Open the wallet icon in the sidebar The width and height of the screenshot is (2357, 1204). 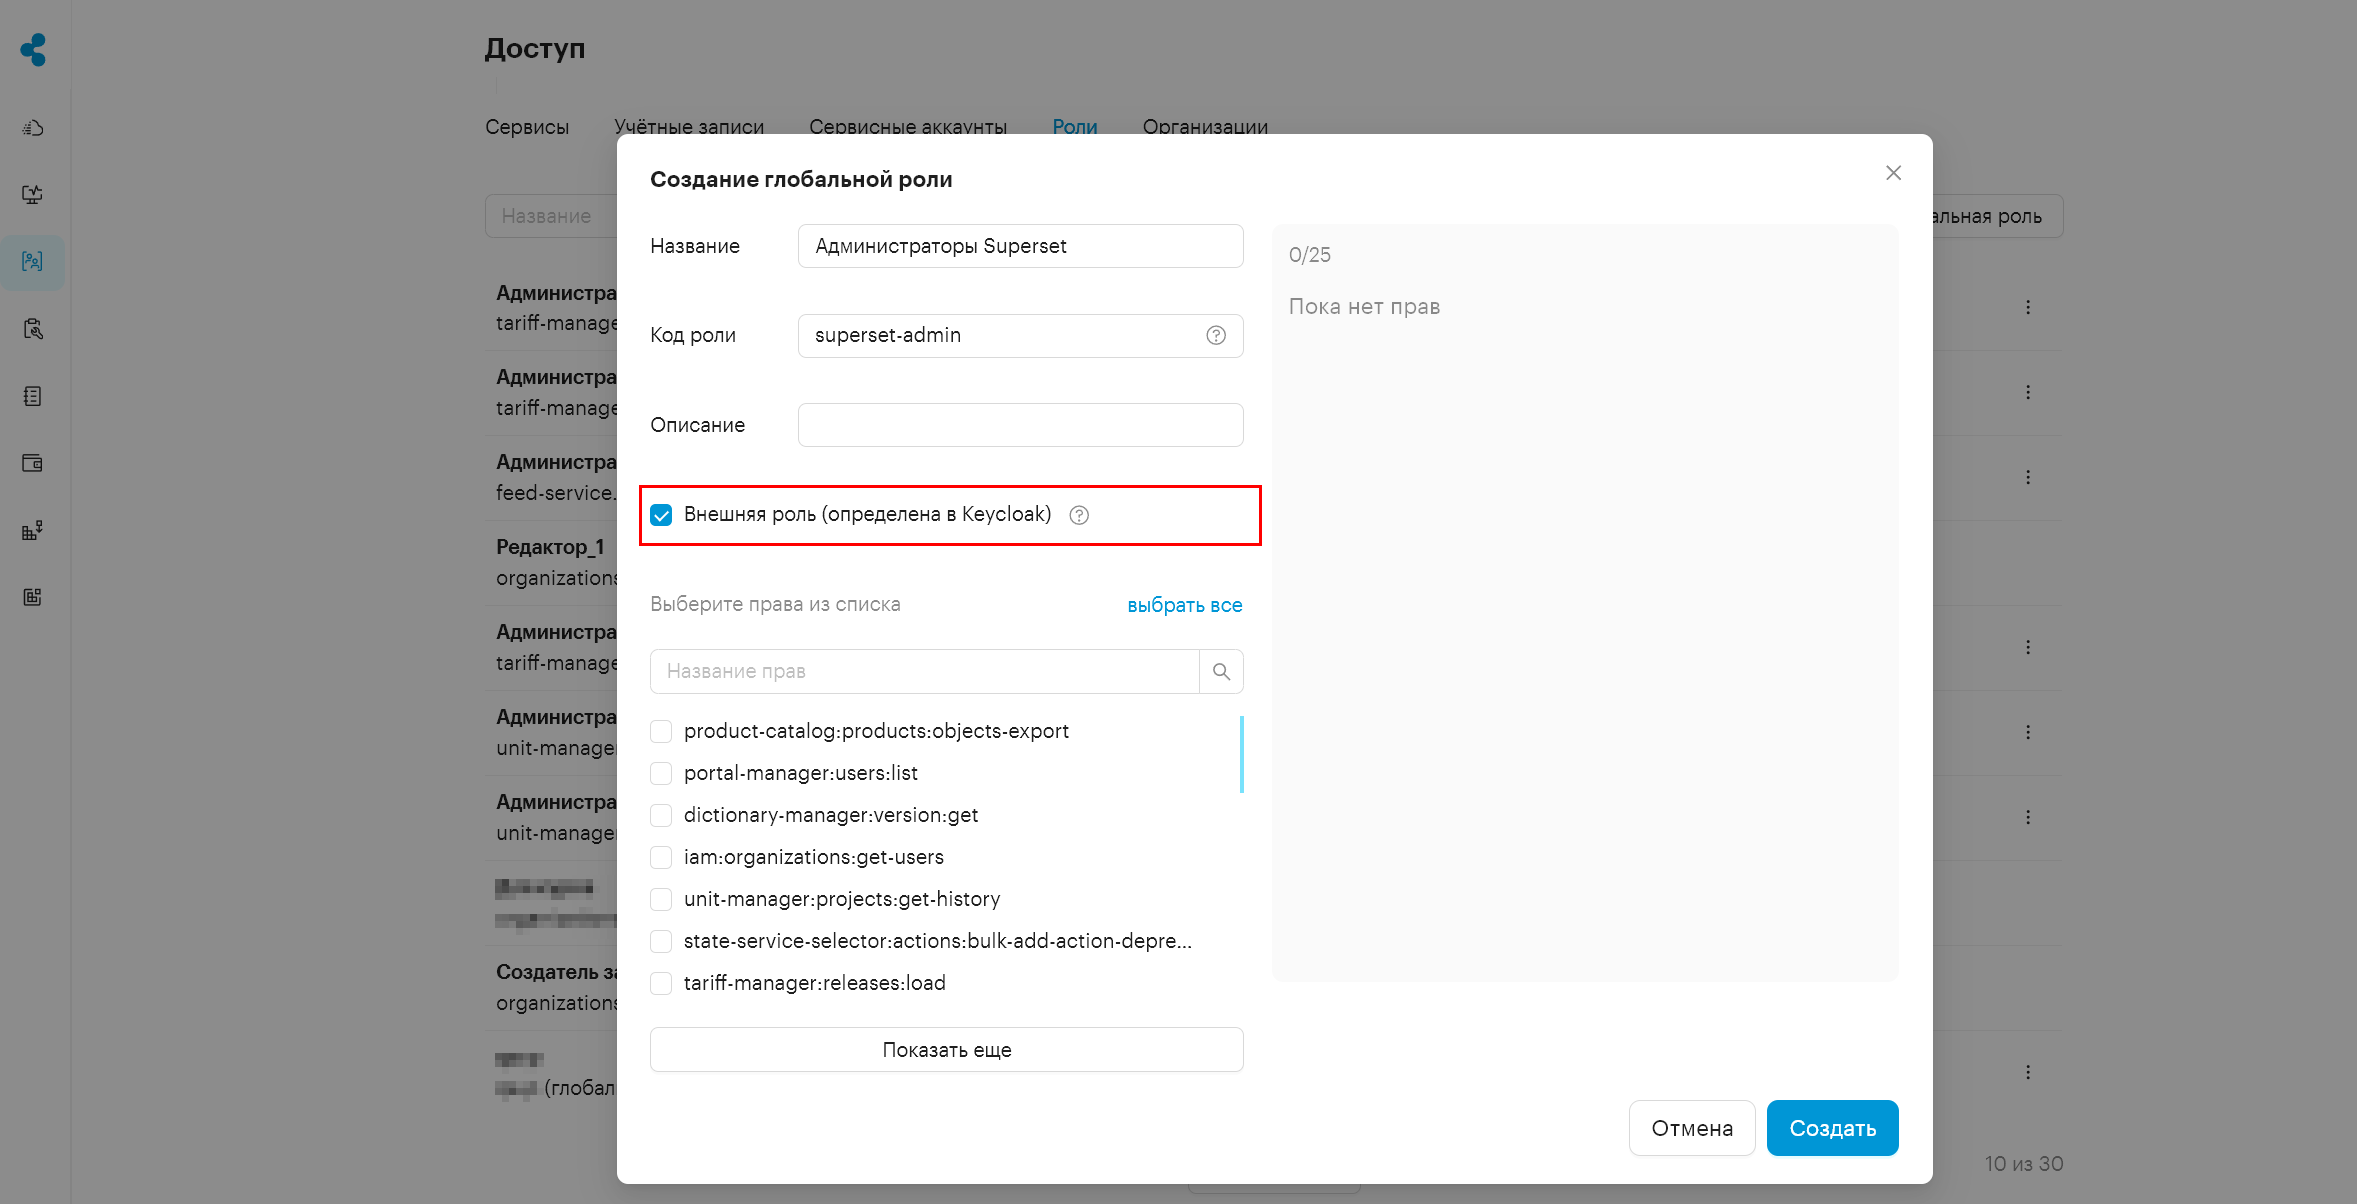[33, 463]
